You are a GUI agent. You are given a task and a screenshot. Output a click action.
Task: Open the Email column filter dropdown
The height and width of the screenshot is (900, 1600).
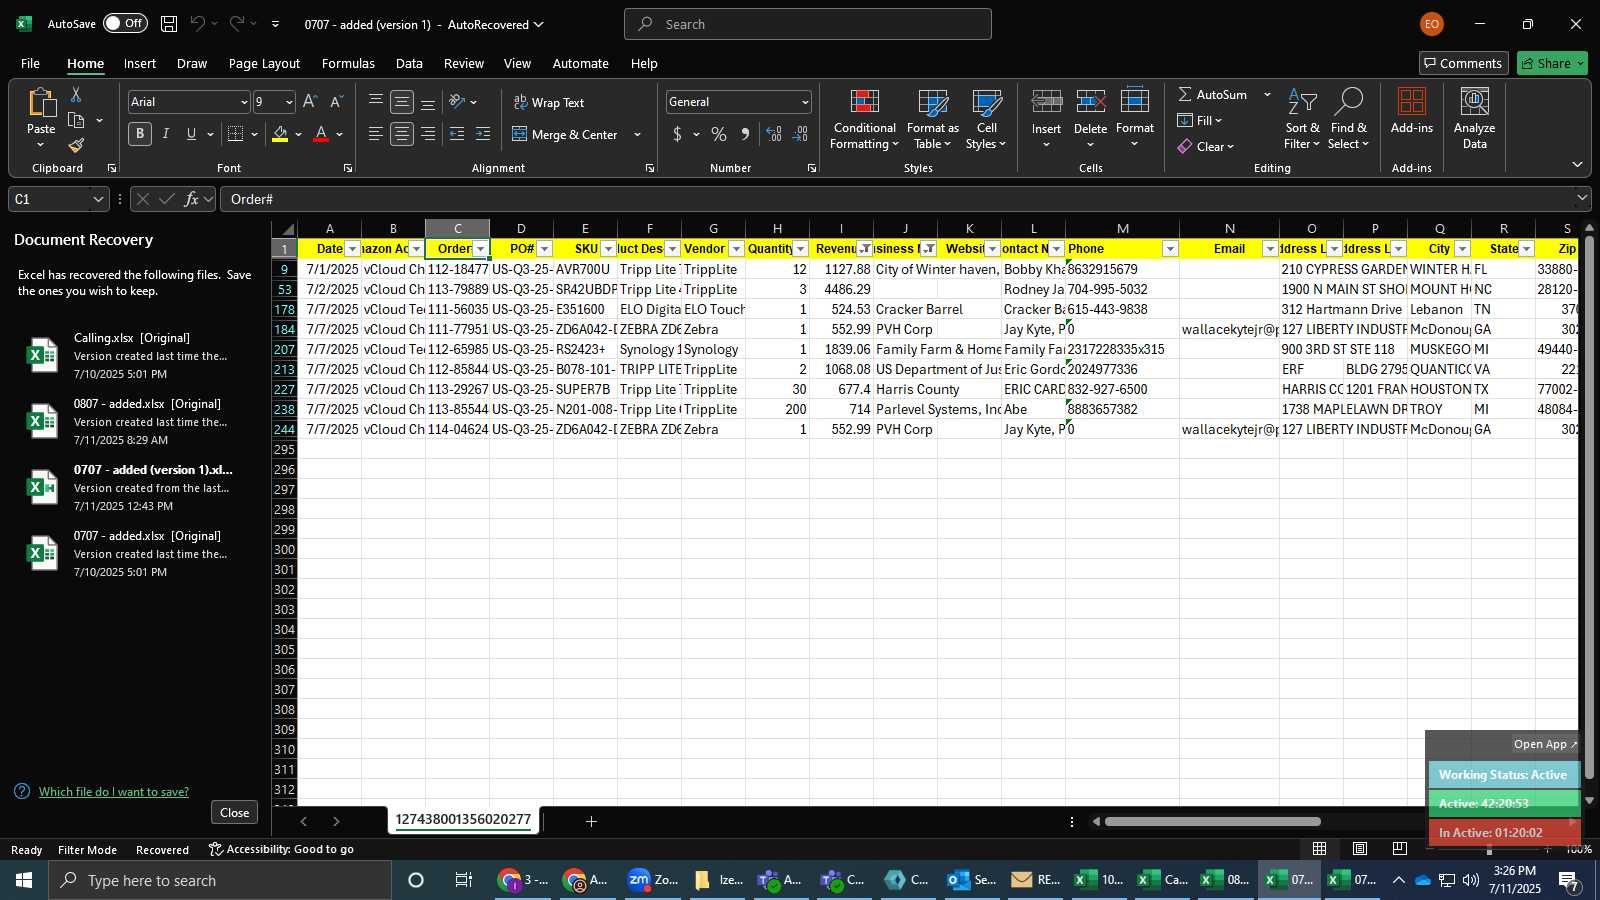pos(1270,249)
